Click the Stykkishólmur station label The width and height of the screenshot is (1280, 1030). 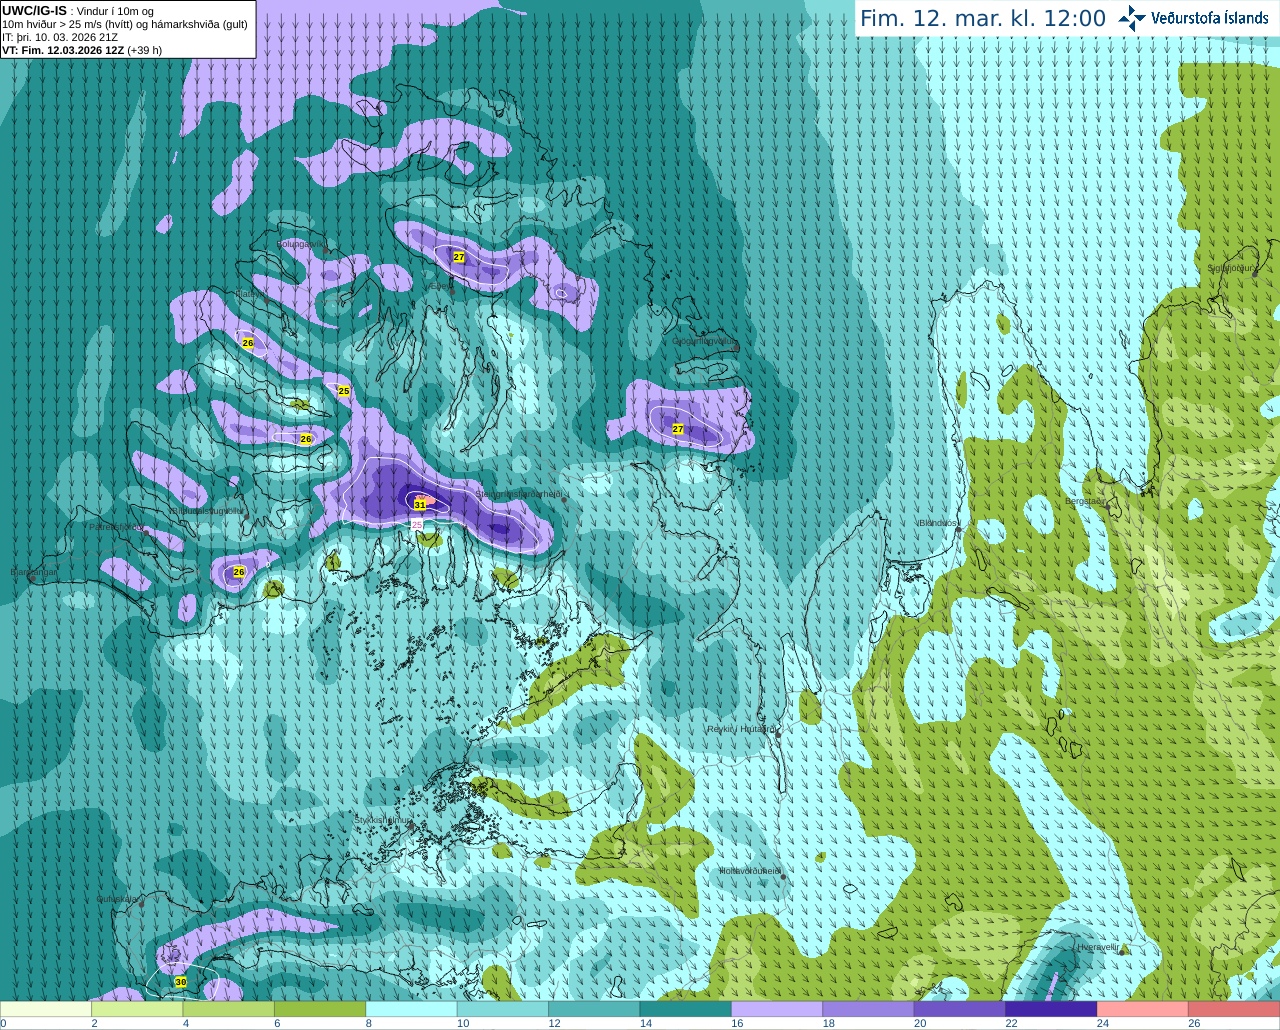tap(382, 820)
